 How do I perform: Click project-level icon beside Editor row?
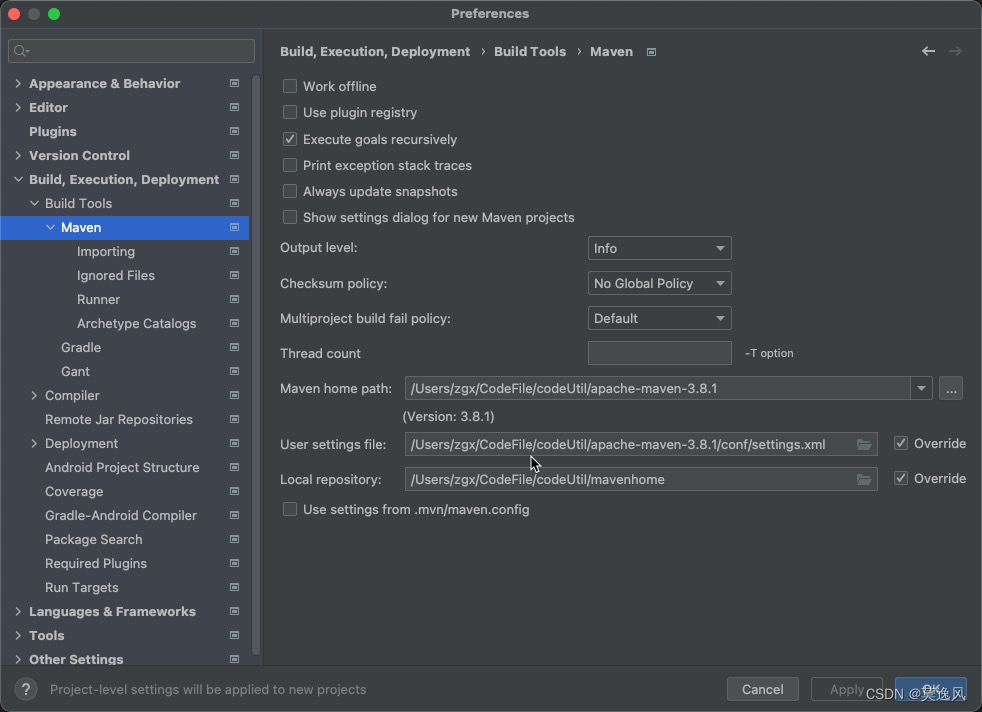(x=234, y=107)
